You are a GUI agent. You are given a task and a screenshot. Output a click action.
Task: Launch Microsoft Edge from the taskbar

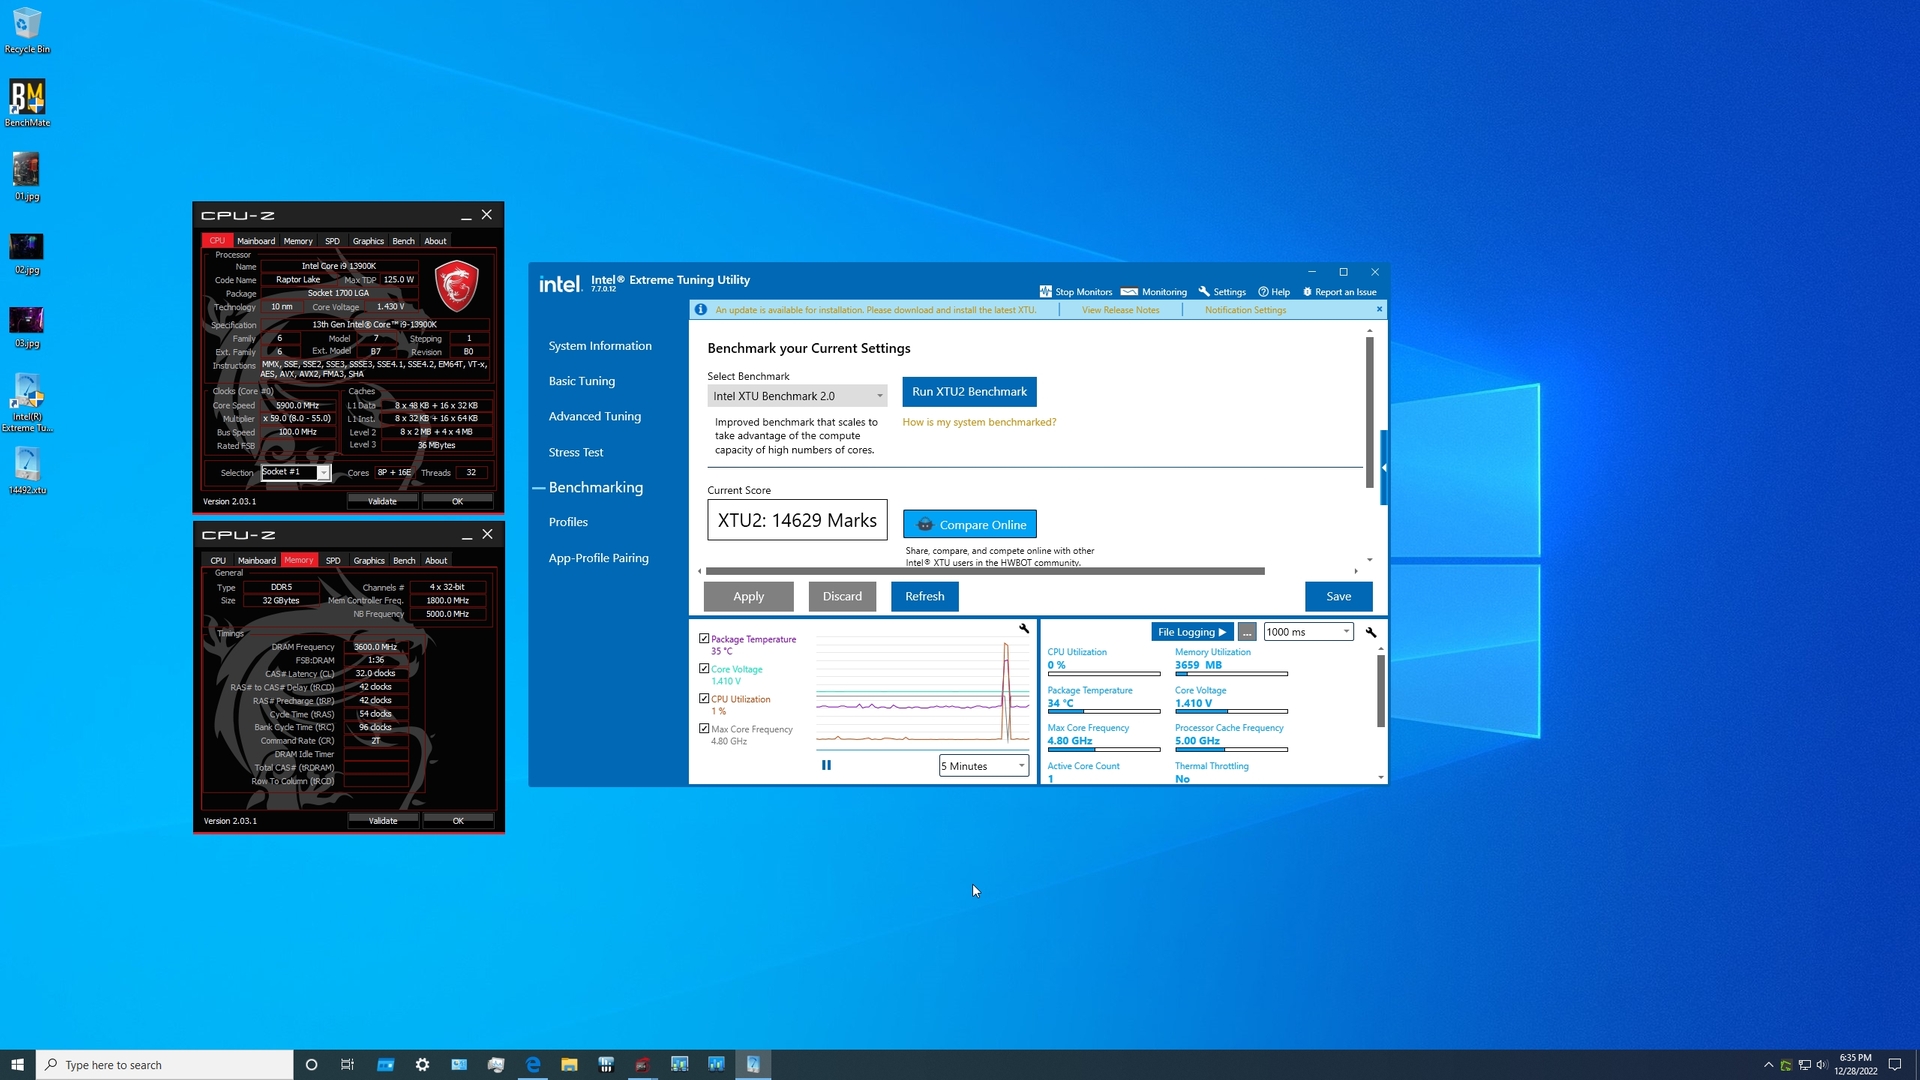tap(532, 1065)
